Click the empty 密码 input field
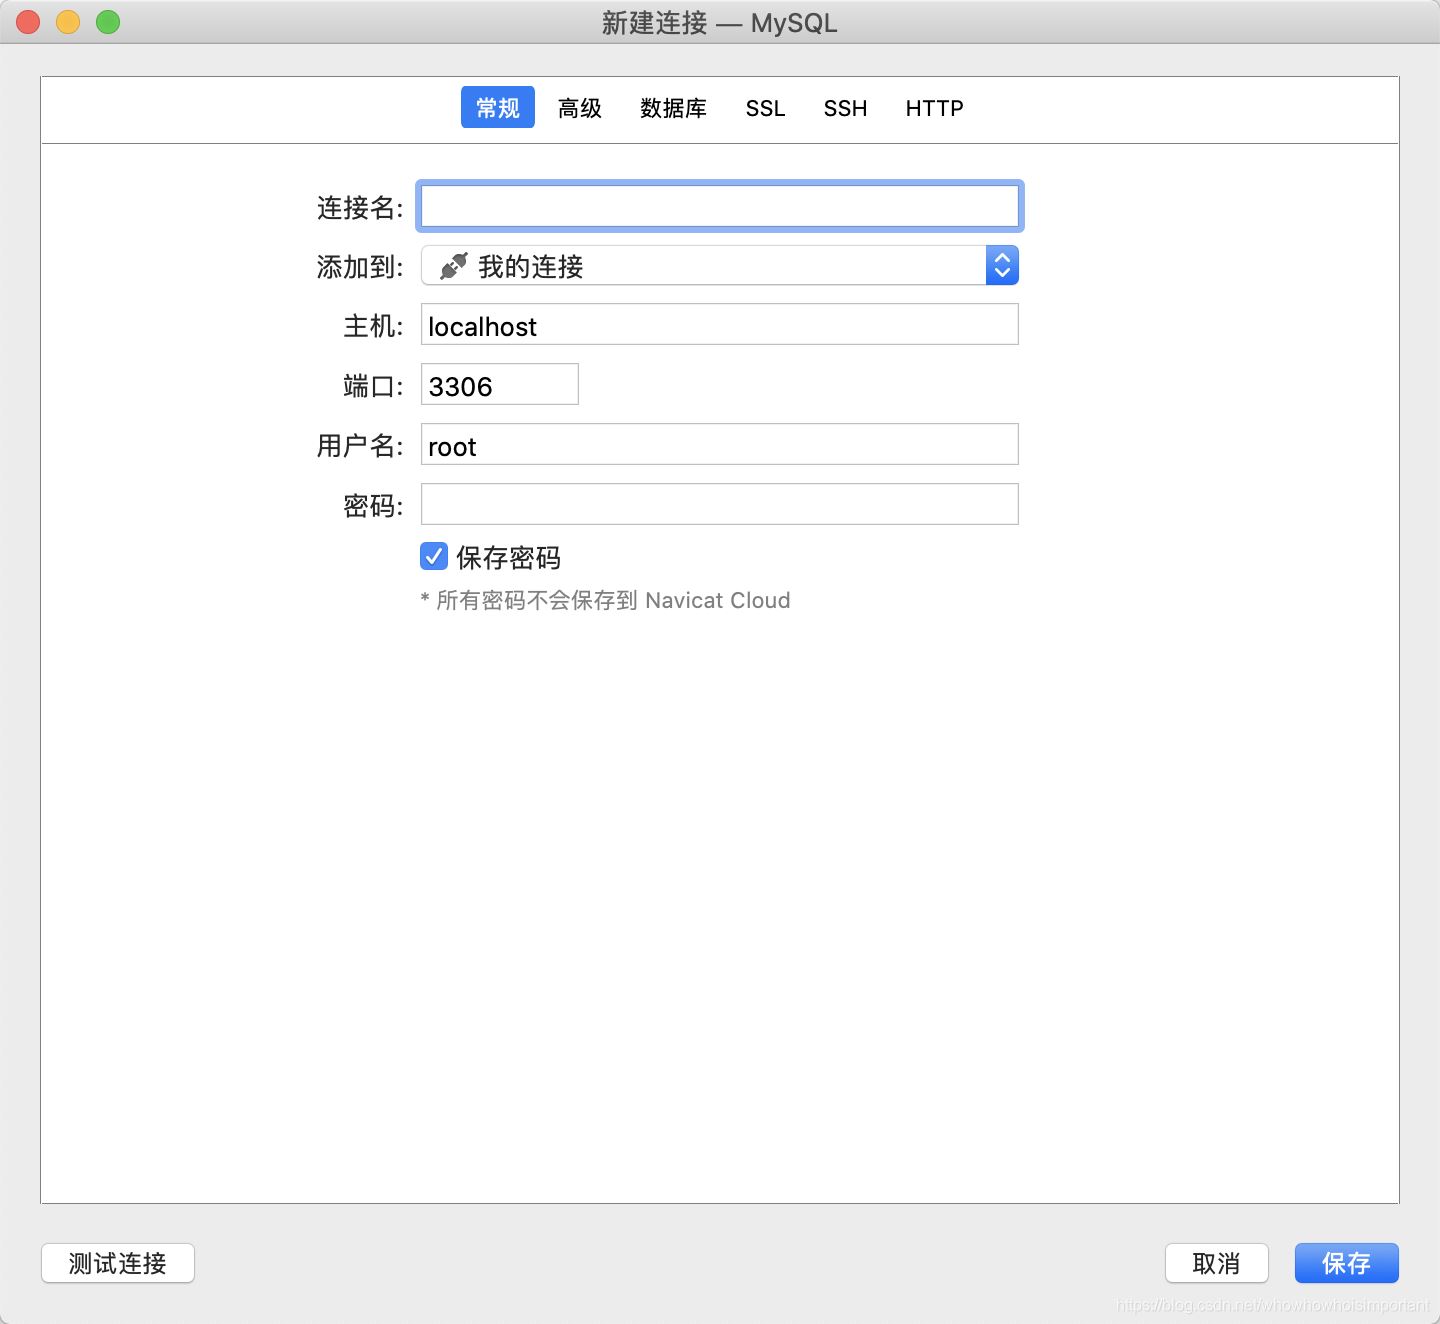Viewport: 1440px width, 1324px height. (718, 504)
